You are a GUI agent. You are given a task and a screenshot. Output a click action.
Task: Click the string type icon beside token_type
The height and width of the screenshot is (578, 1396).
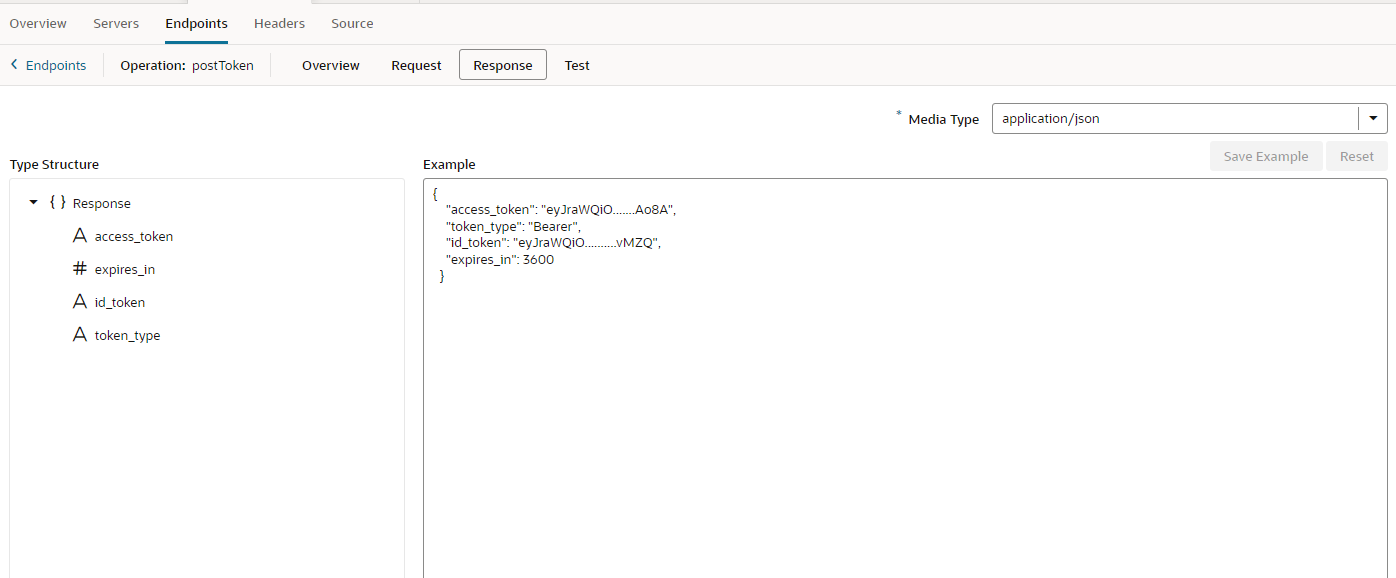[80, 335]
